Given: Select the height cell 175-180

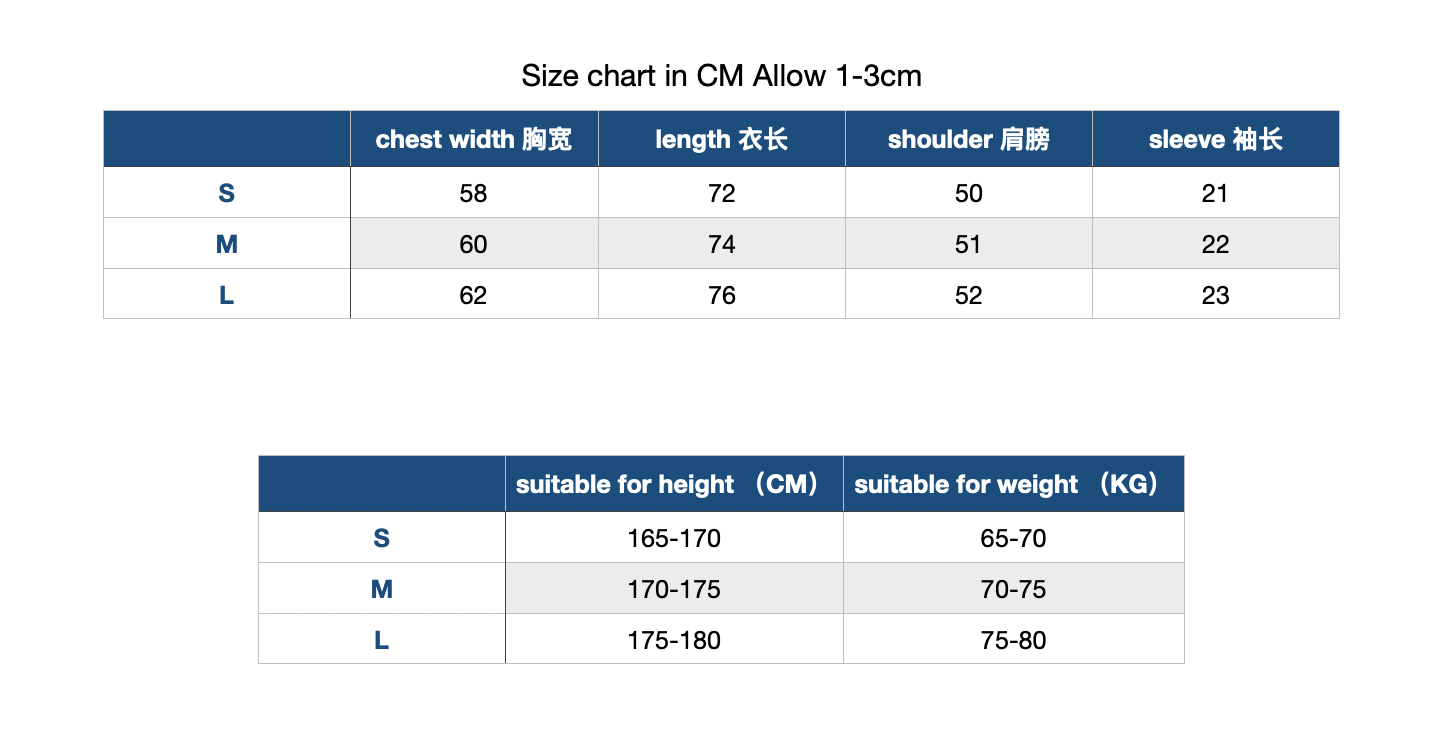Looking at the screenshot, I should pos(674,640).
